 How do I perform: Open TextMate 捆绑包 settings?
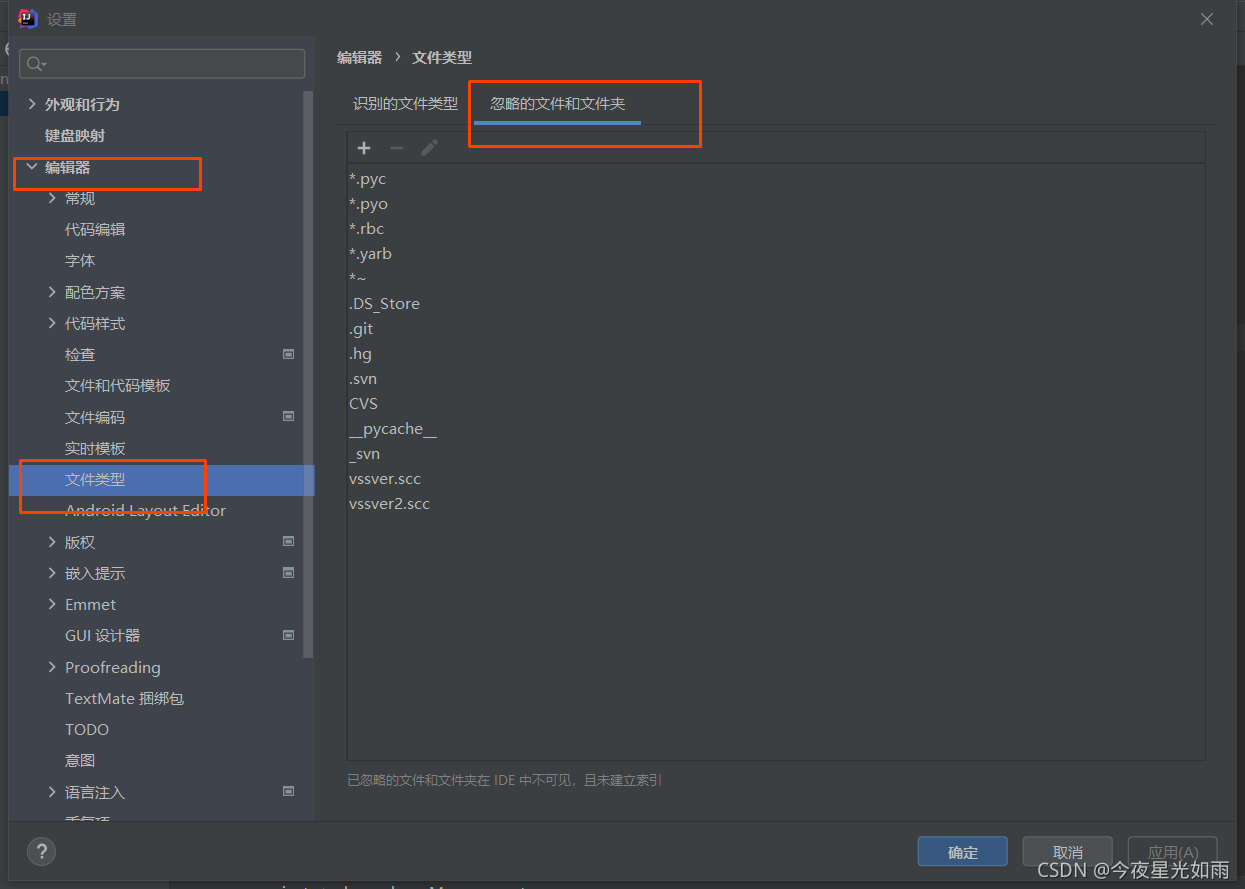[x=124, y=698]
